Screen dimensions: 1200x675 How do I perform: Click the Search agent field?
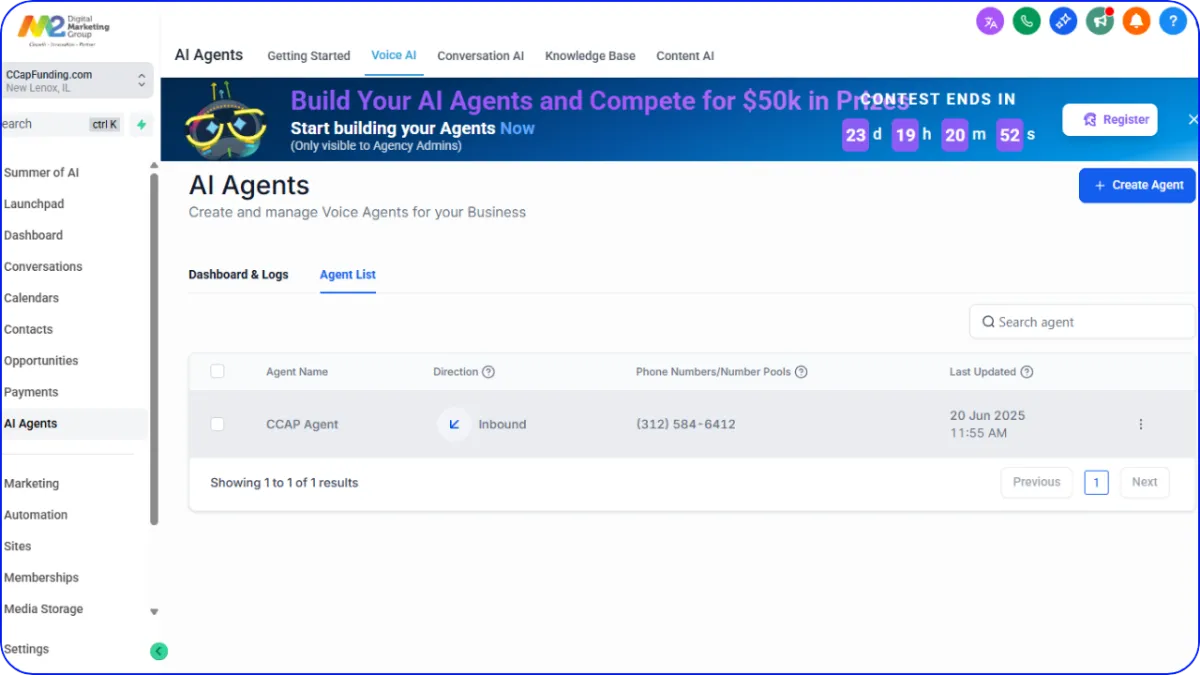[1083, 322]
